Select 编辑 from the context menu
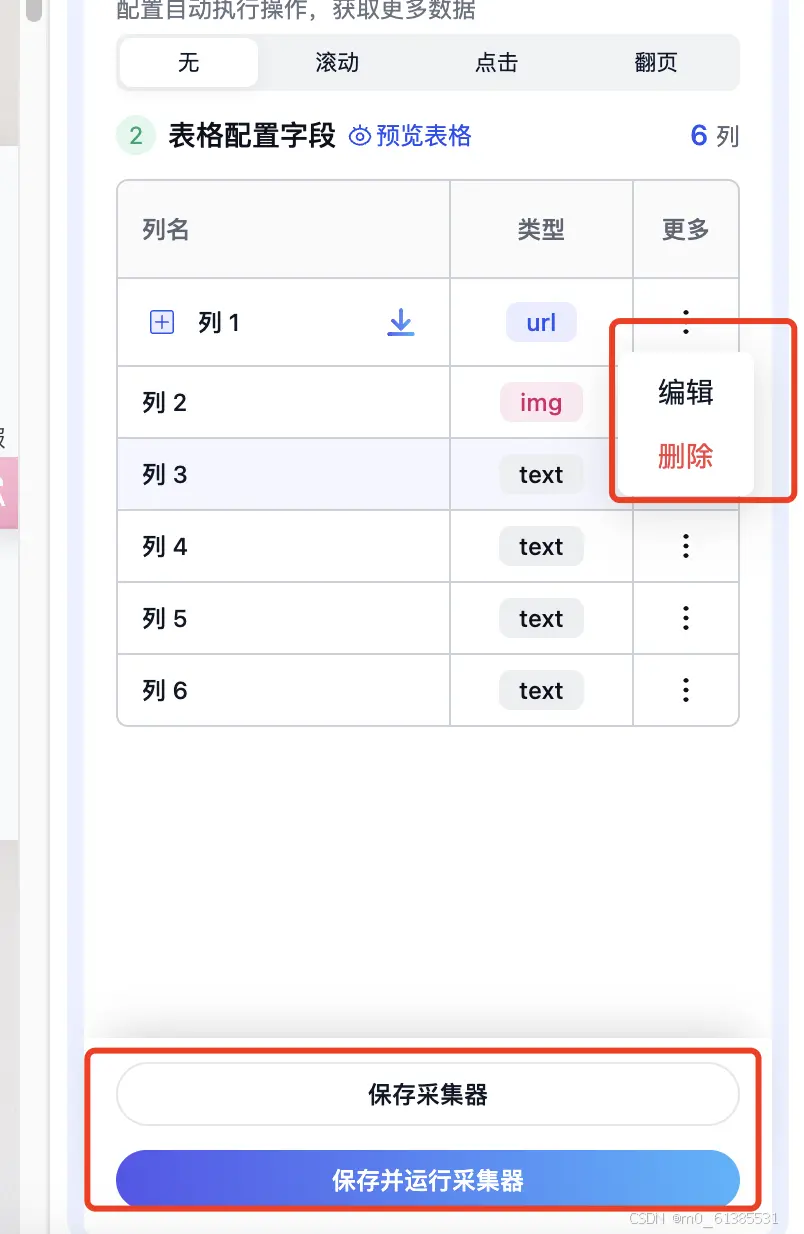This screenshot has width=804, height=1234. click(685, 392)
